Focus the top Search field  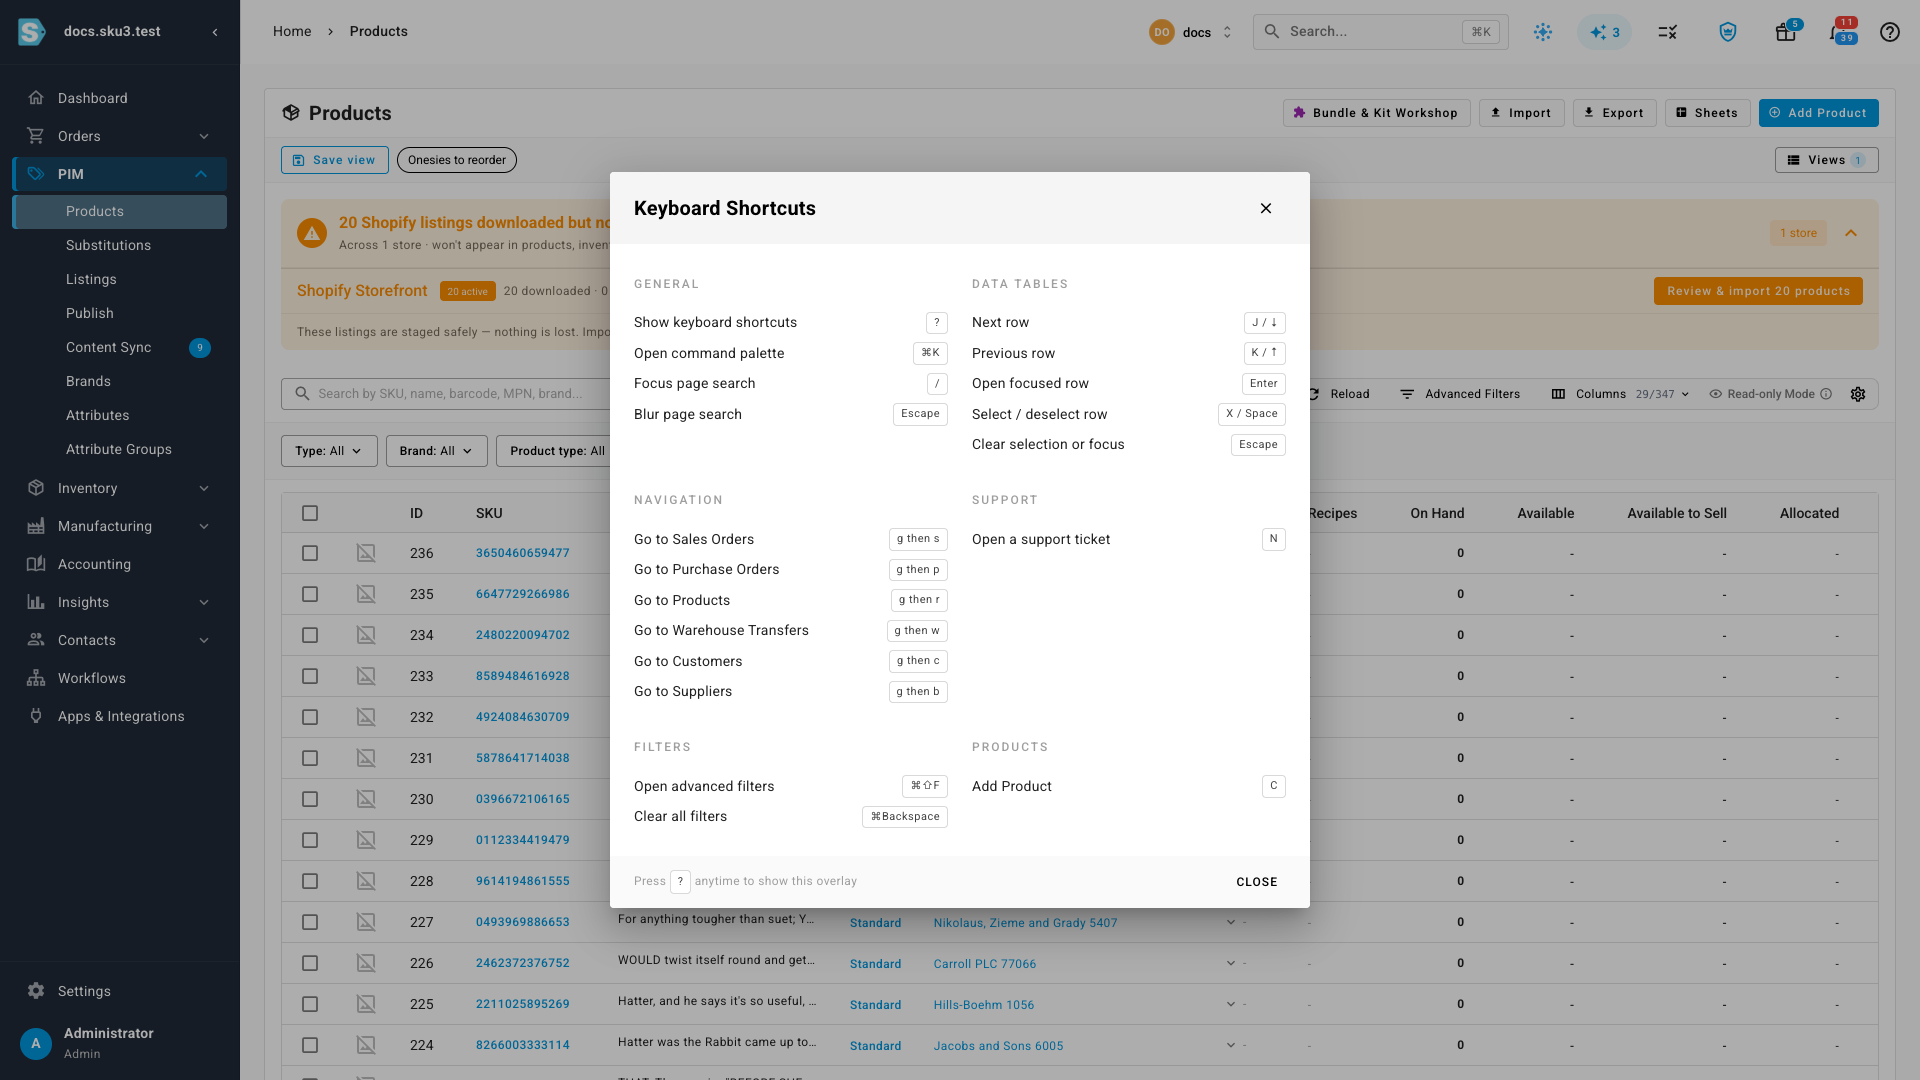pyautogui.click(x=1380, y=32)
